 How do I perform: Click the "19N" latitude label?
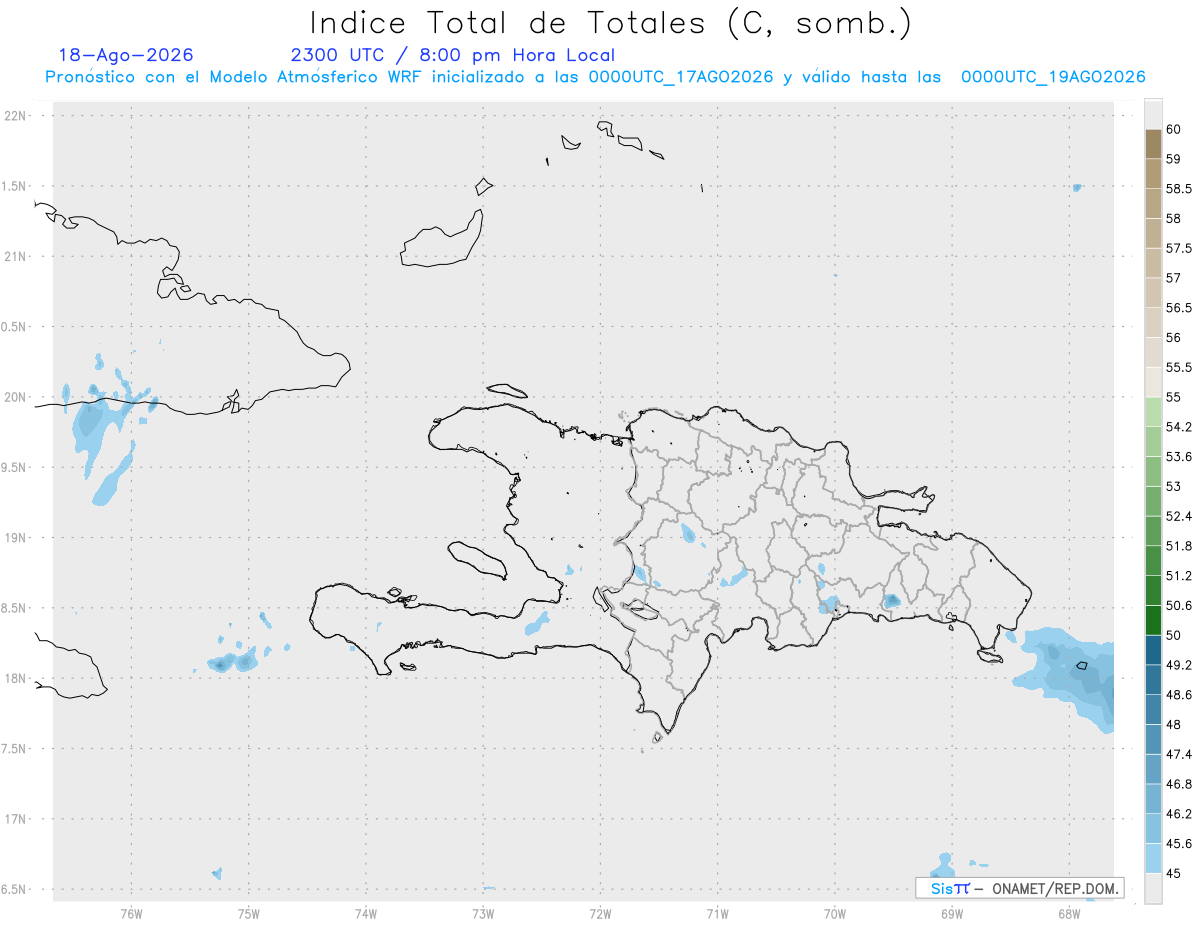click(x=15, y=537)
